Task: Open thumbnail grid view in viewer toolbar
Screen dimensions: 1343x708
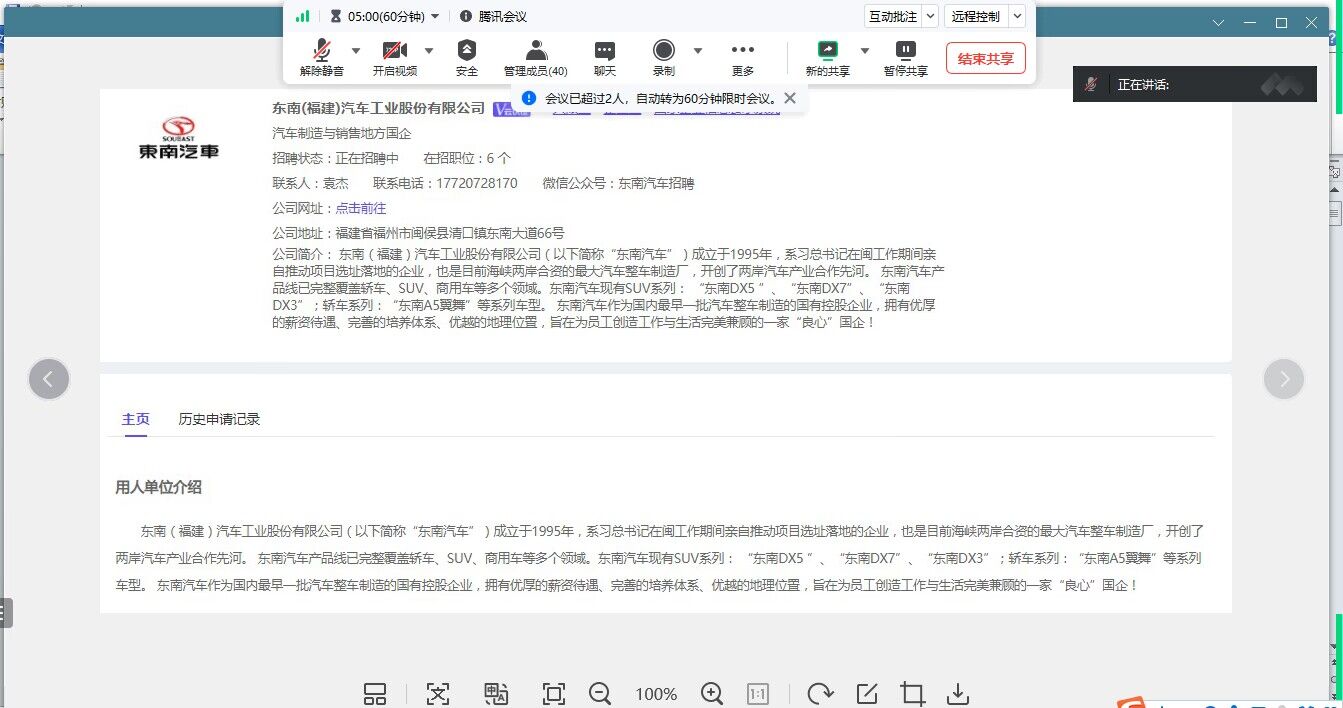Action: click(x=375, y=694)
